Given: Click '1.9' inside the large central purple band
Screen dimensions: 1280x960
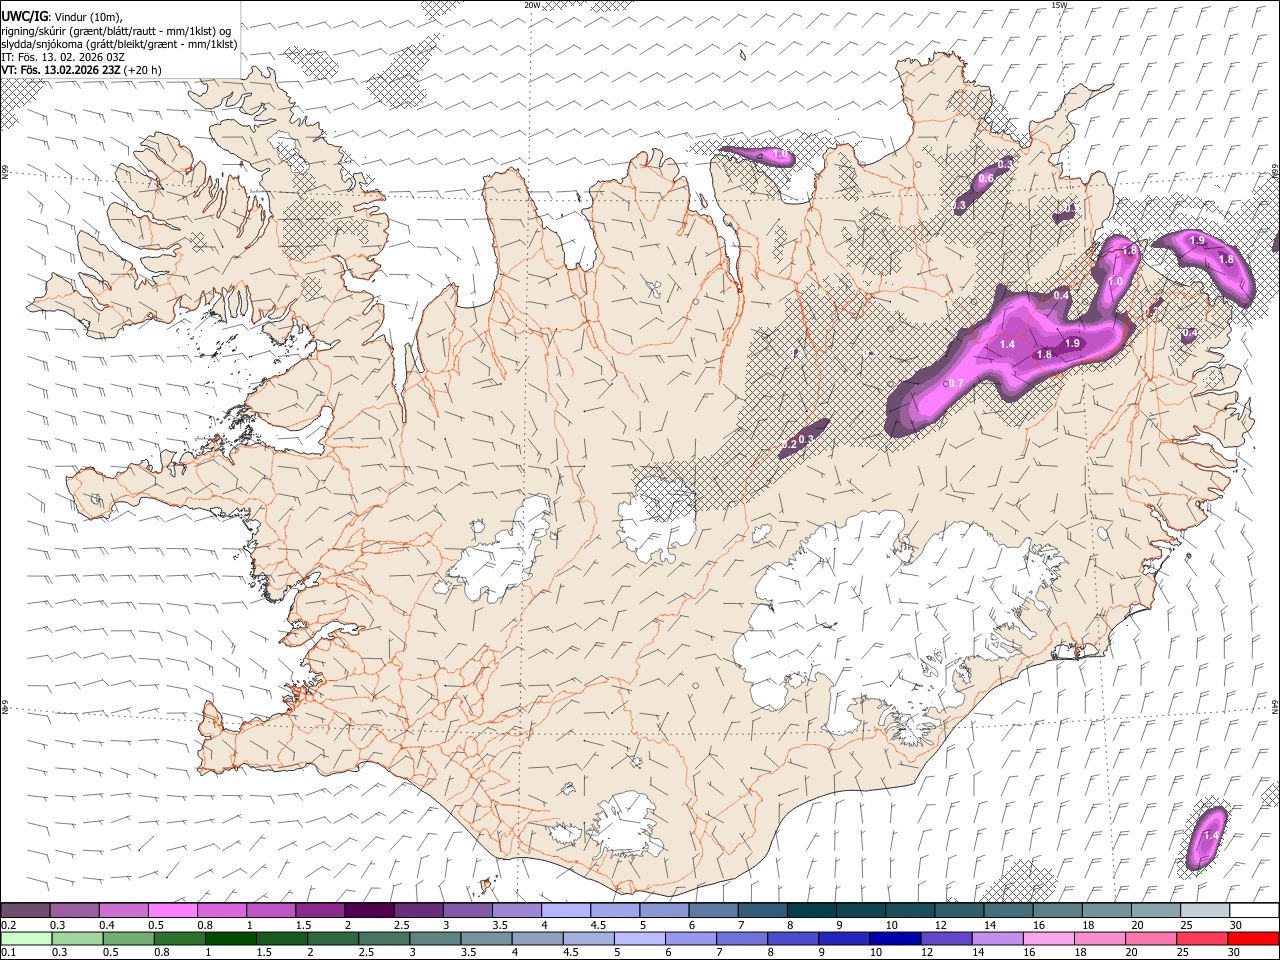Looking at the screenshot, I should [x=1073, y=343].
